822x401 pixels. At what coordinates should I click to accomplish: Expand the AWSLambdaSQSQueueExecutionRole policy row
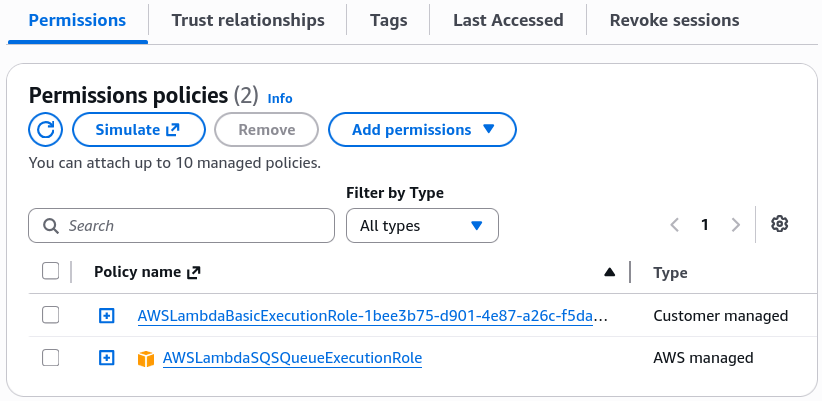[x=106, y=358]
